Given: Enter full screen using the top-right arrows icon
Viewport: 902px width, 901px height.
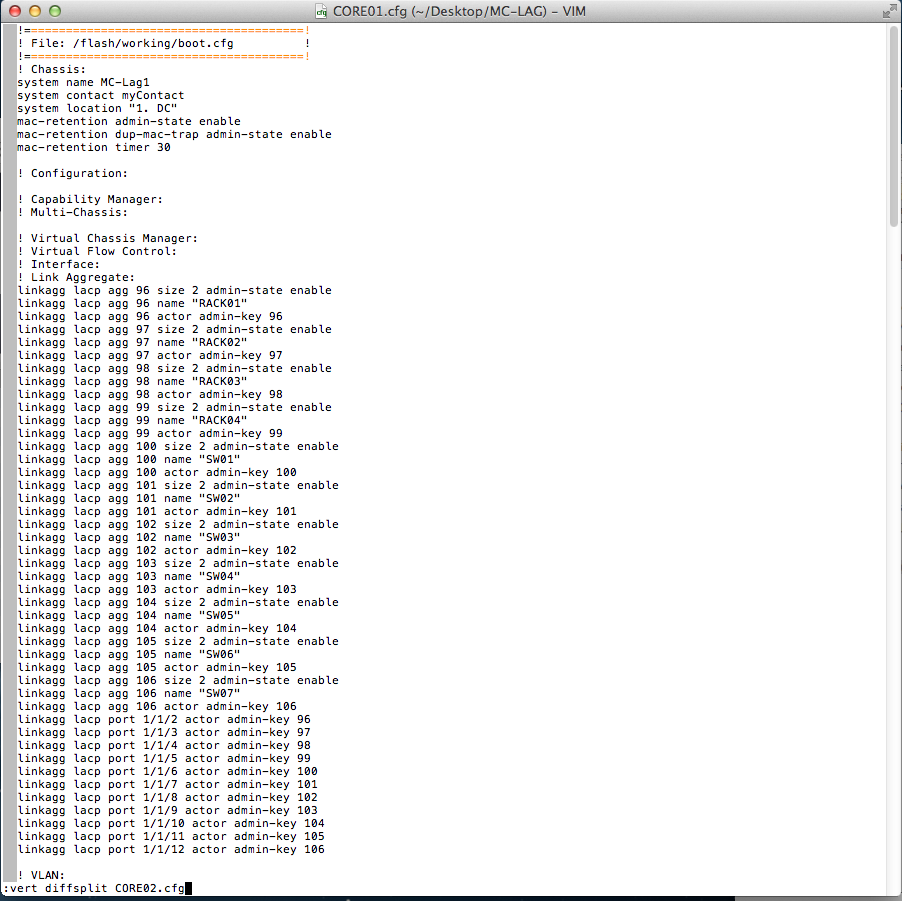Looking at the screenshot, I should (889, 11).
